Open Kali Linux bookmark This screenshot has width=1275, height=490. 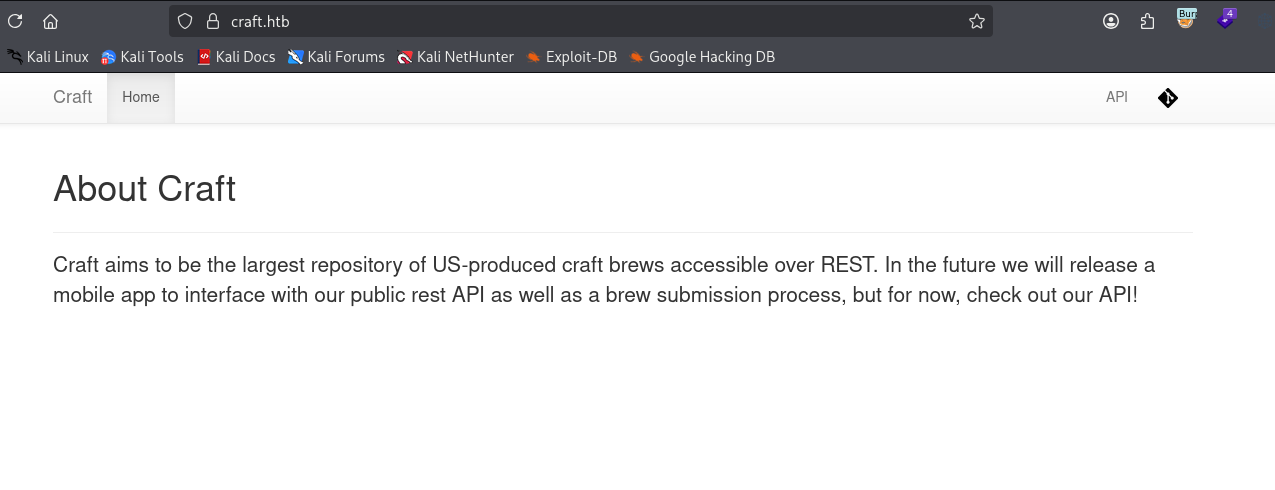click(48, 57)
